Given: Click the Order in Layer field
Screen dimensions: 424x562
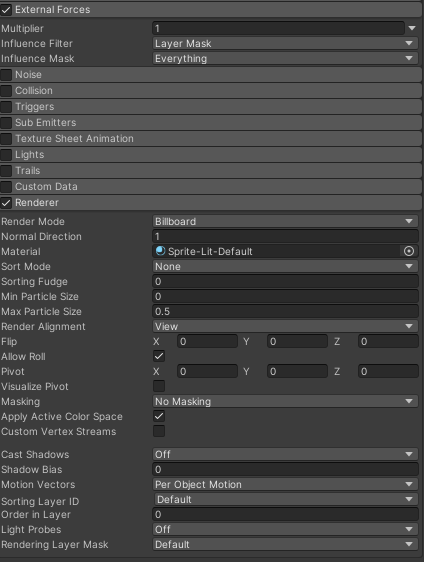Looking at the screenshot, I should click(x=285, y=514).
